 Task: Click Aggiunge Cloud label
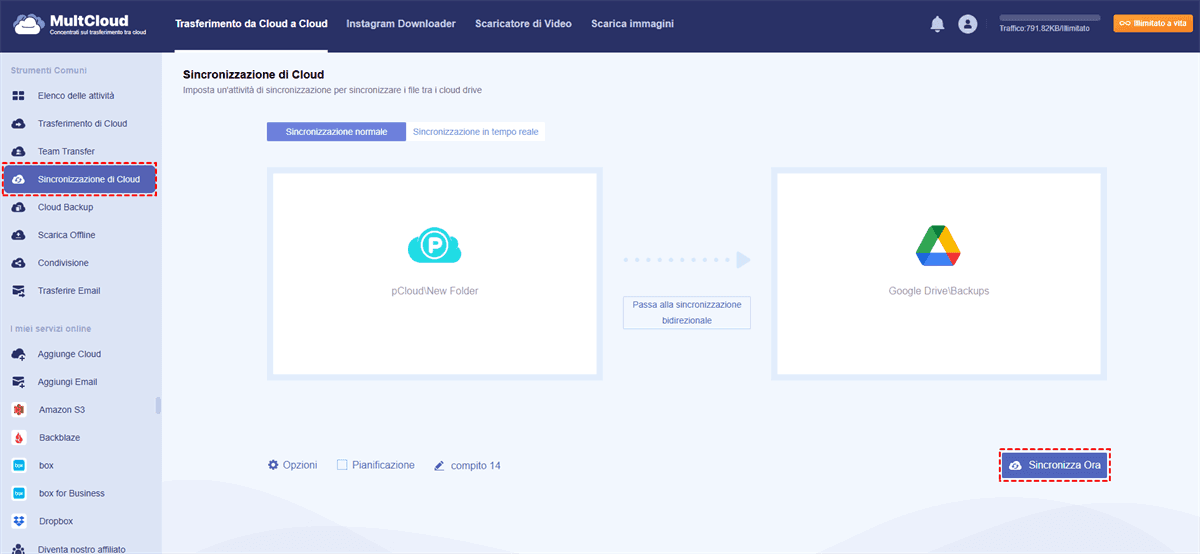point(69,354)
